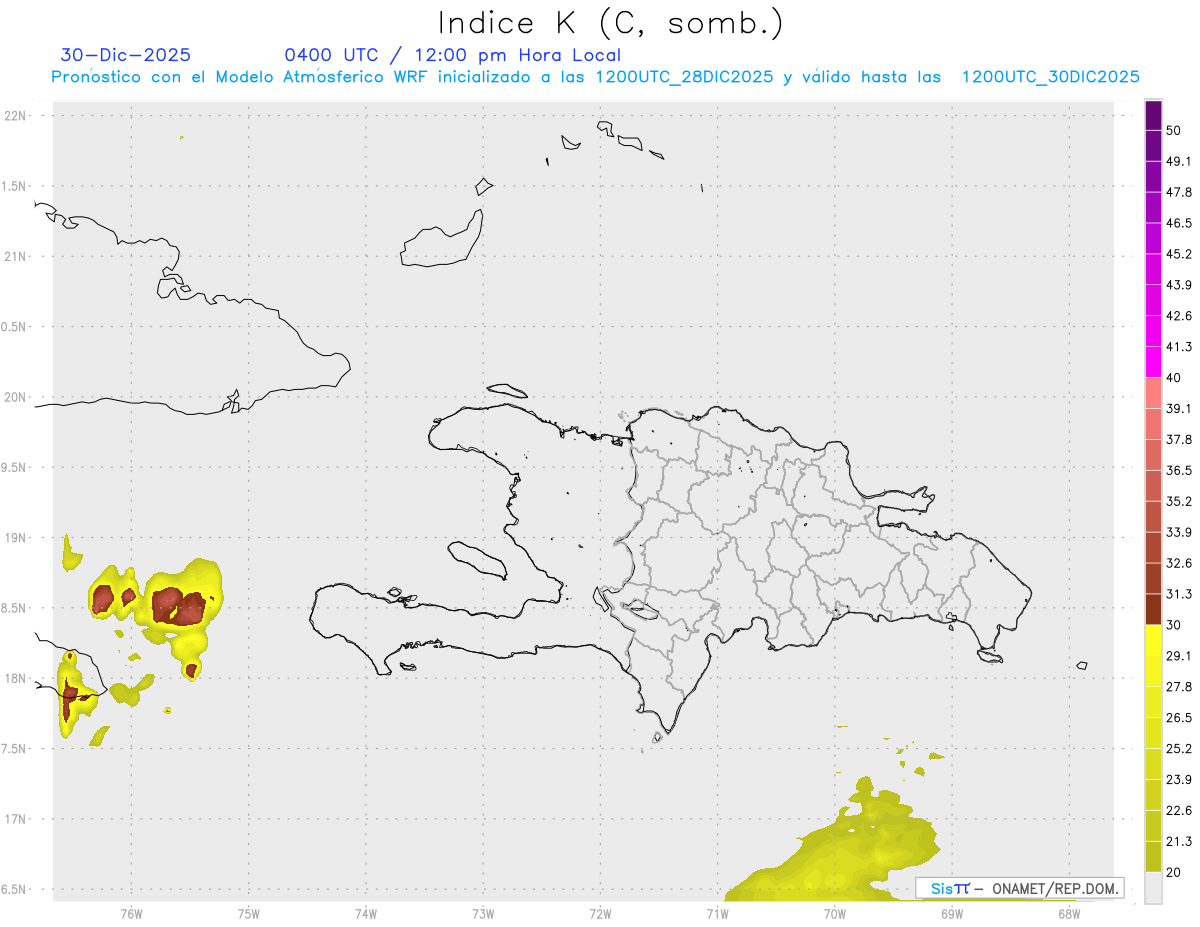1200x927 pixels.
Task: Click latitude label "18N"
Action: (x=14, y=678)
